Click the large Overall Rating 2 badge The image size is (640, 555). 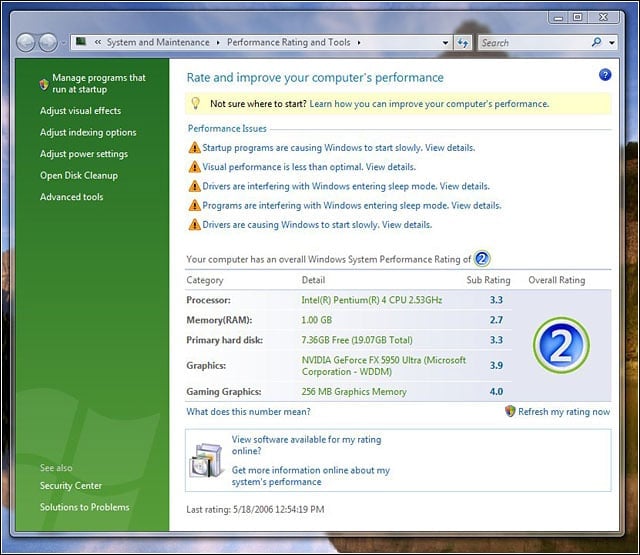561,345
